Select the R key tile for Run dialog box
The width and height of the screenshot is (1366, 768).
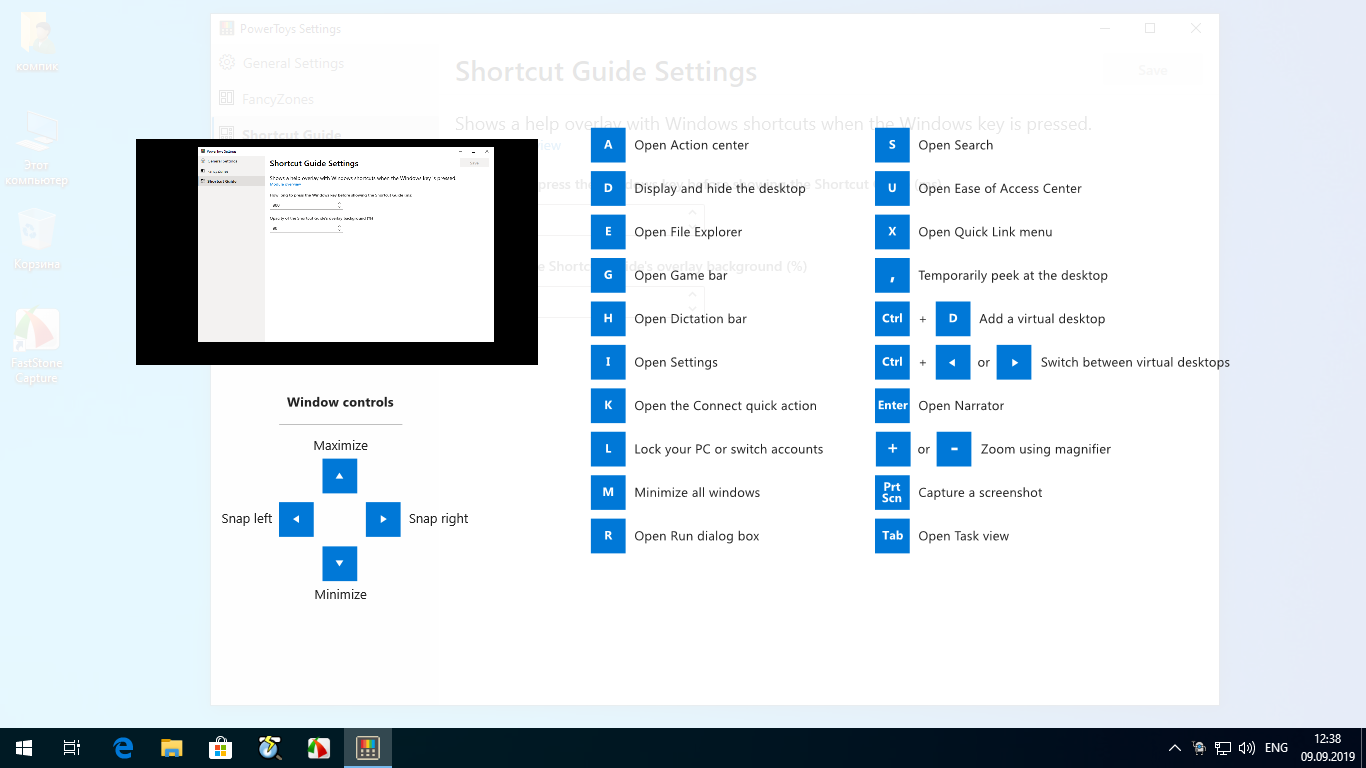click(x=608, y=536)
